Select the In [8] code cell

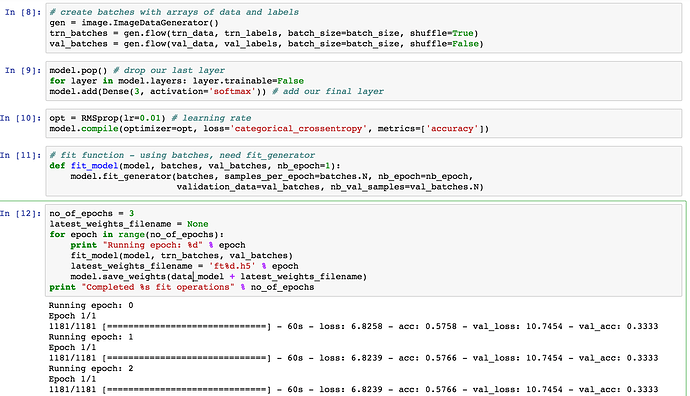pyautogui.click(x=363, y=28)
